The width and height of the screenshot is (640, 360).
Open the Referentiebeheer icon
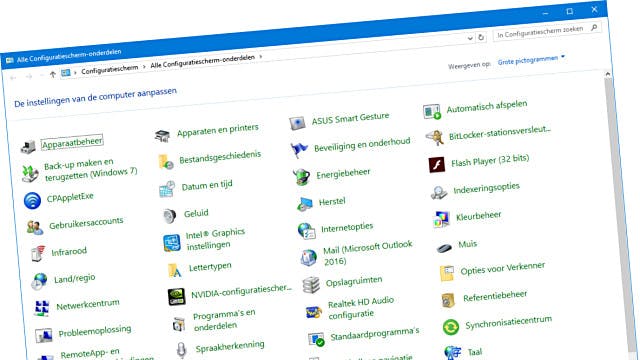point(448,300)
